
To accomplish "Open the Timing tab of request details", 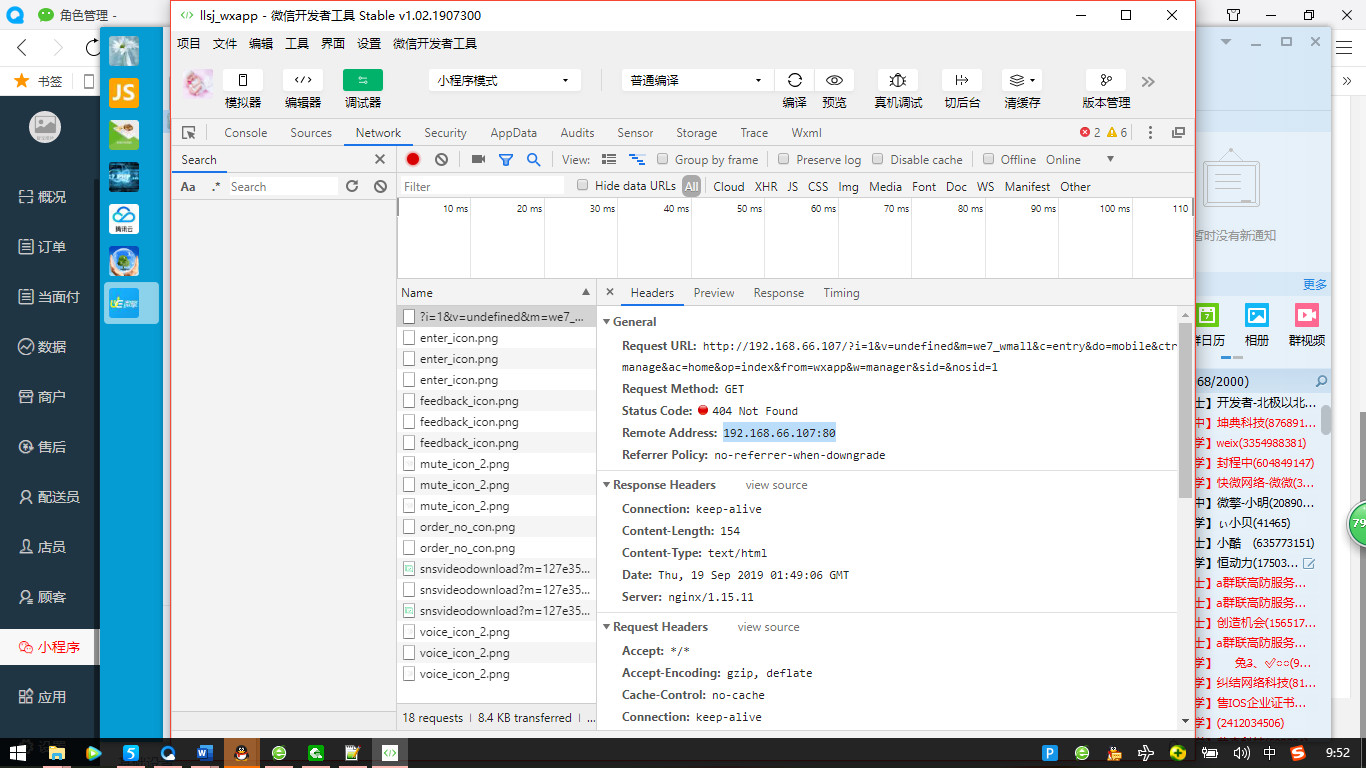I will click(x=841, y=293).
